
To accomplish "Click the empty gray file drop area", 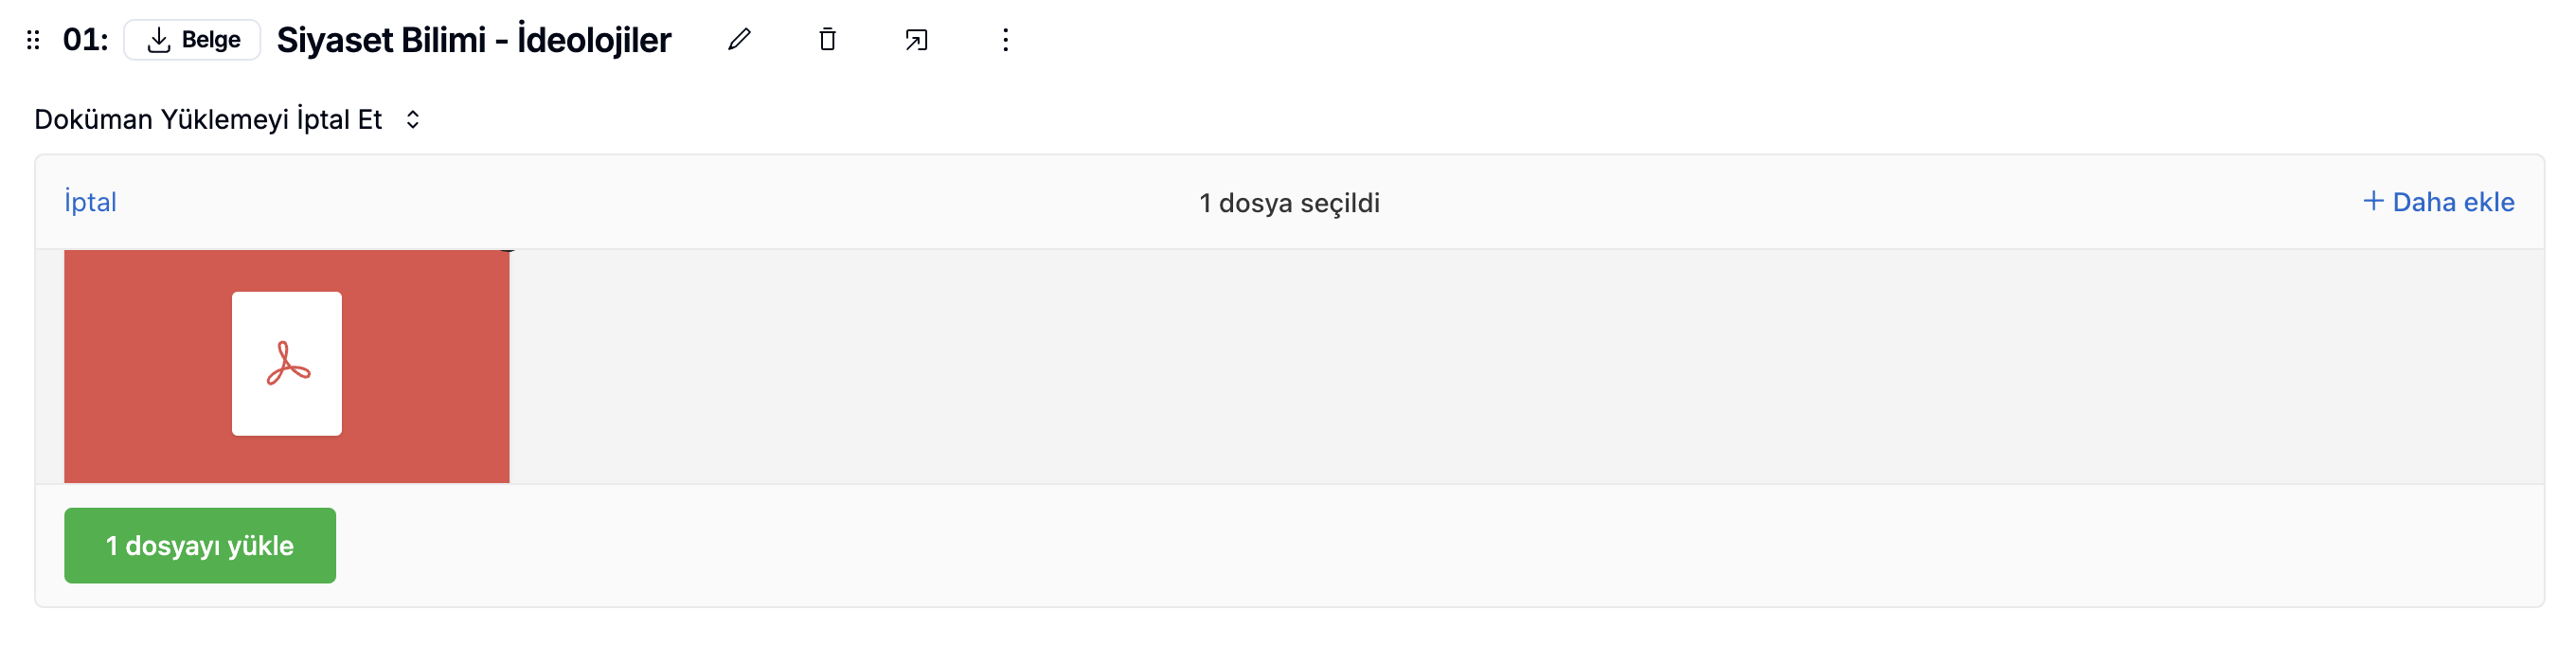I will coord(1526,366).
